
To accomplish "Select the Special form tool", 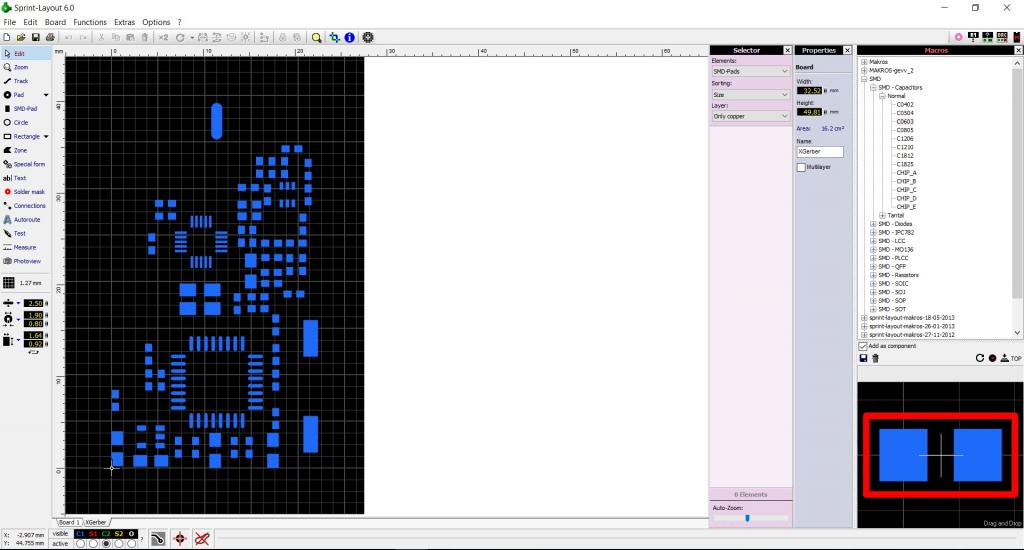I will (x=26, y=164).
